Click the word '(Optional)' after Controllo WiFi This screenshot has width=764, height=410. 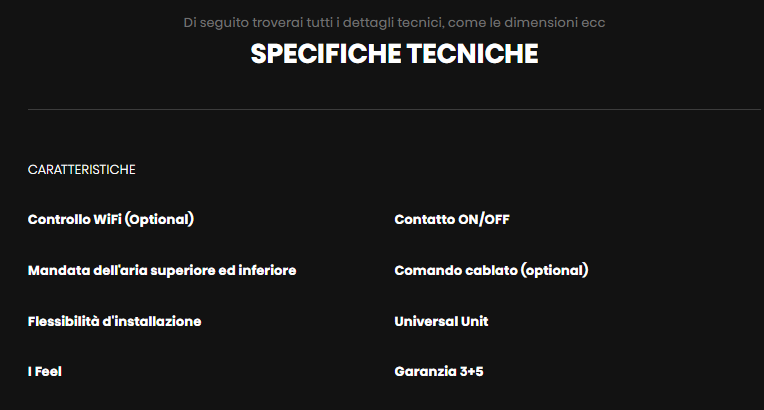pyautogui.click(x=159, y=219)
